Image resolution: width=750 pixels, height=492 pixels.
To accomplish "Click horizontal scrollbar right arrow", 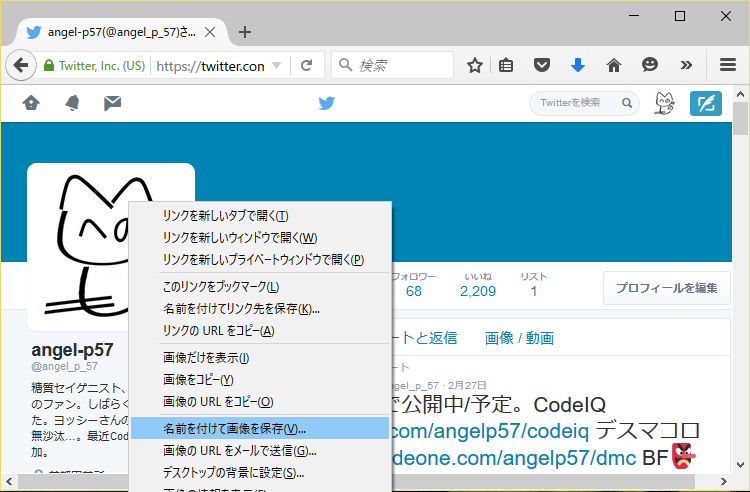I will click(x=723, y=481).
